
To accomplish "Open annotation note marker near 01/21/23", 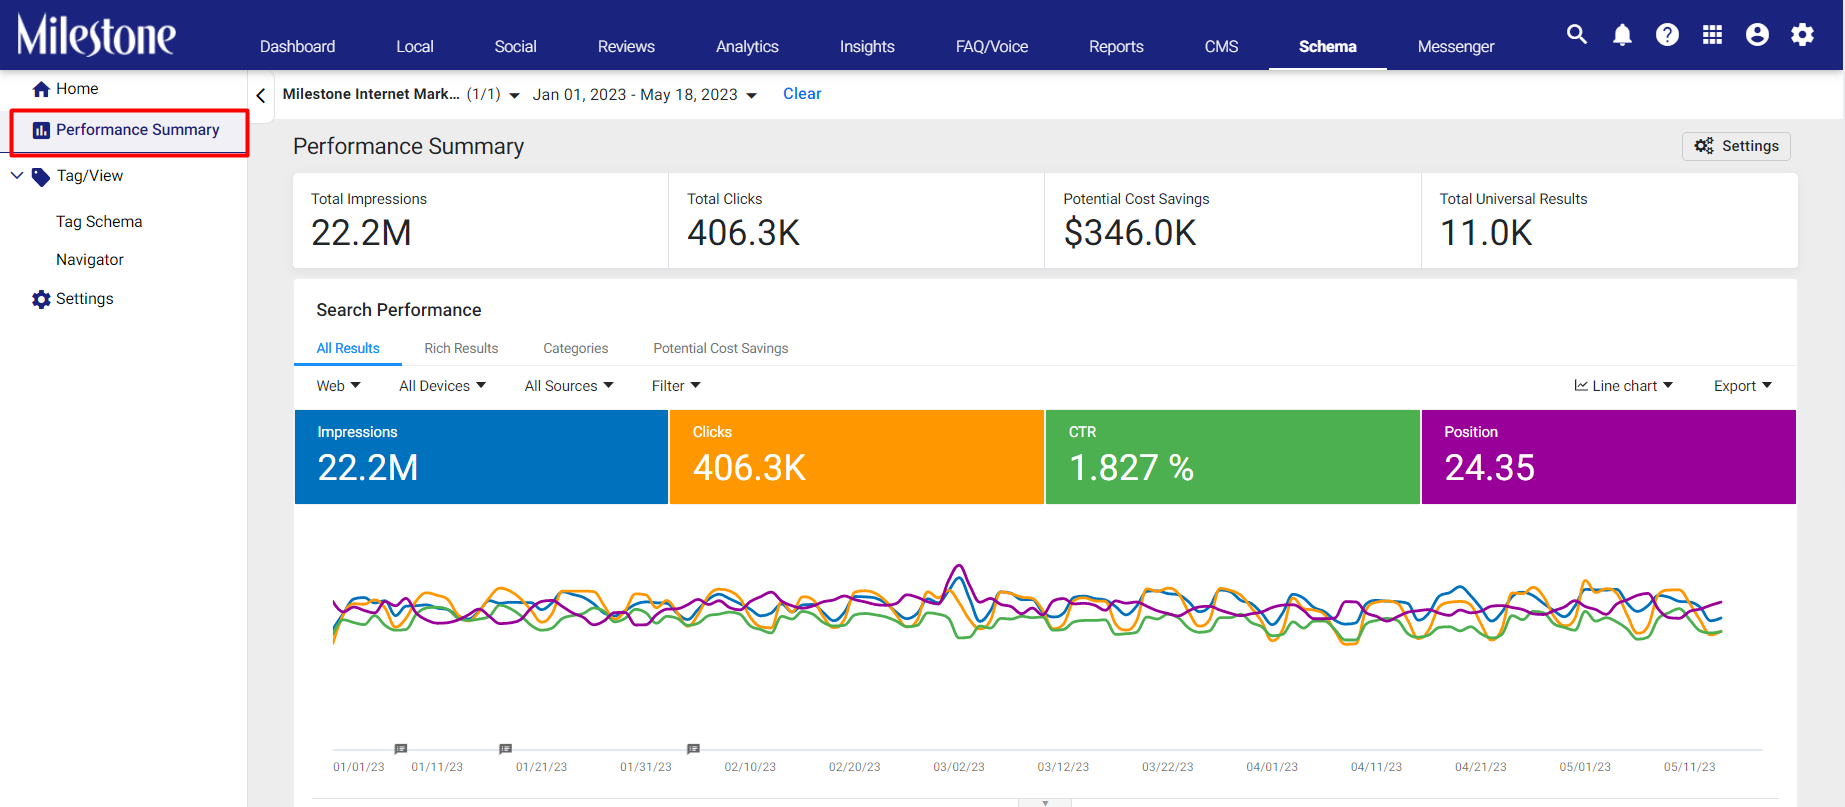I will 506,748.
